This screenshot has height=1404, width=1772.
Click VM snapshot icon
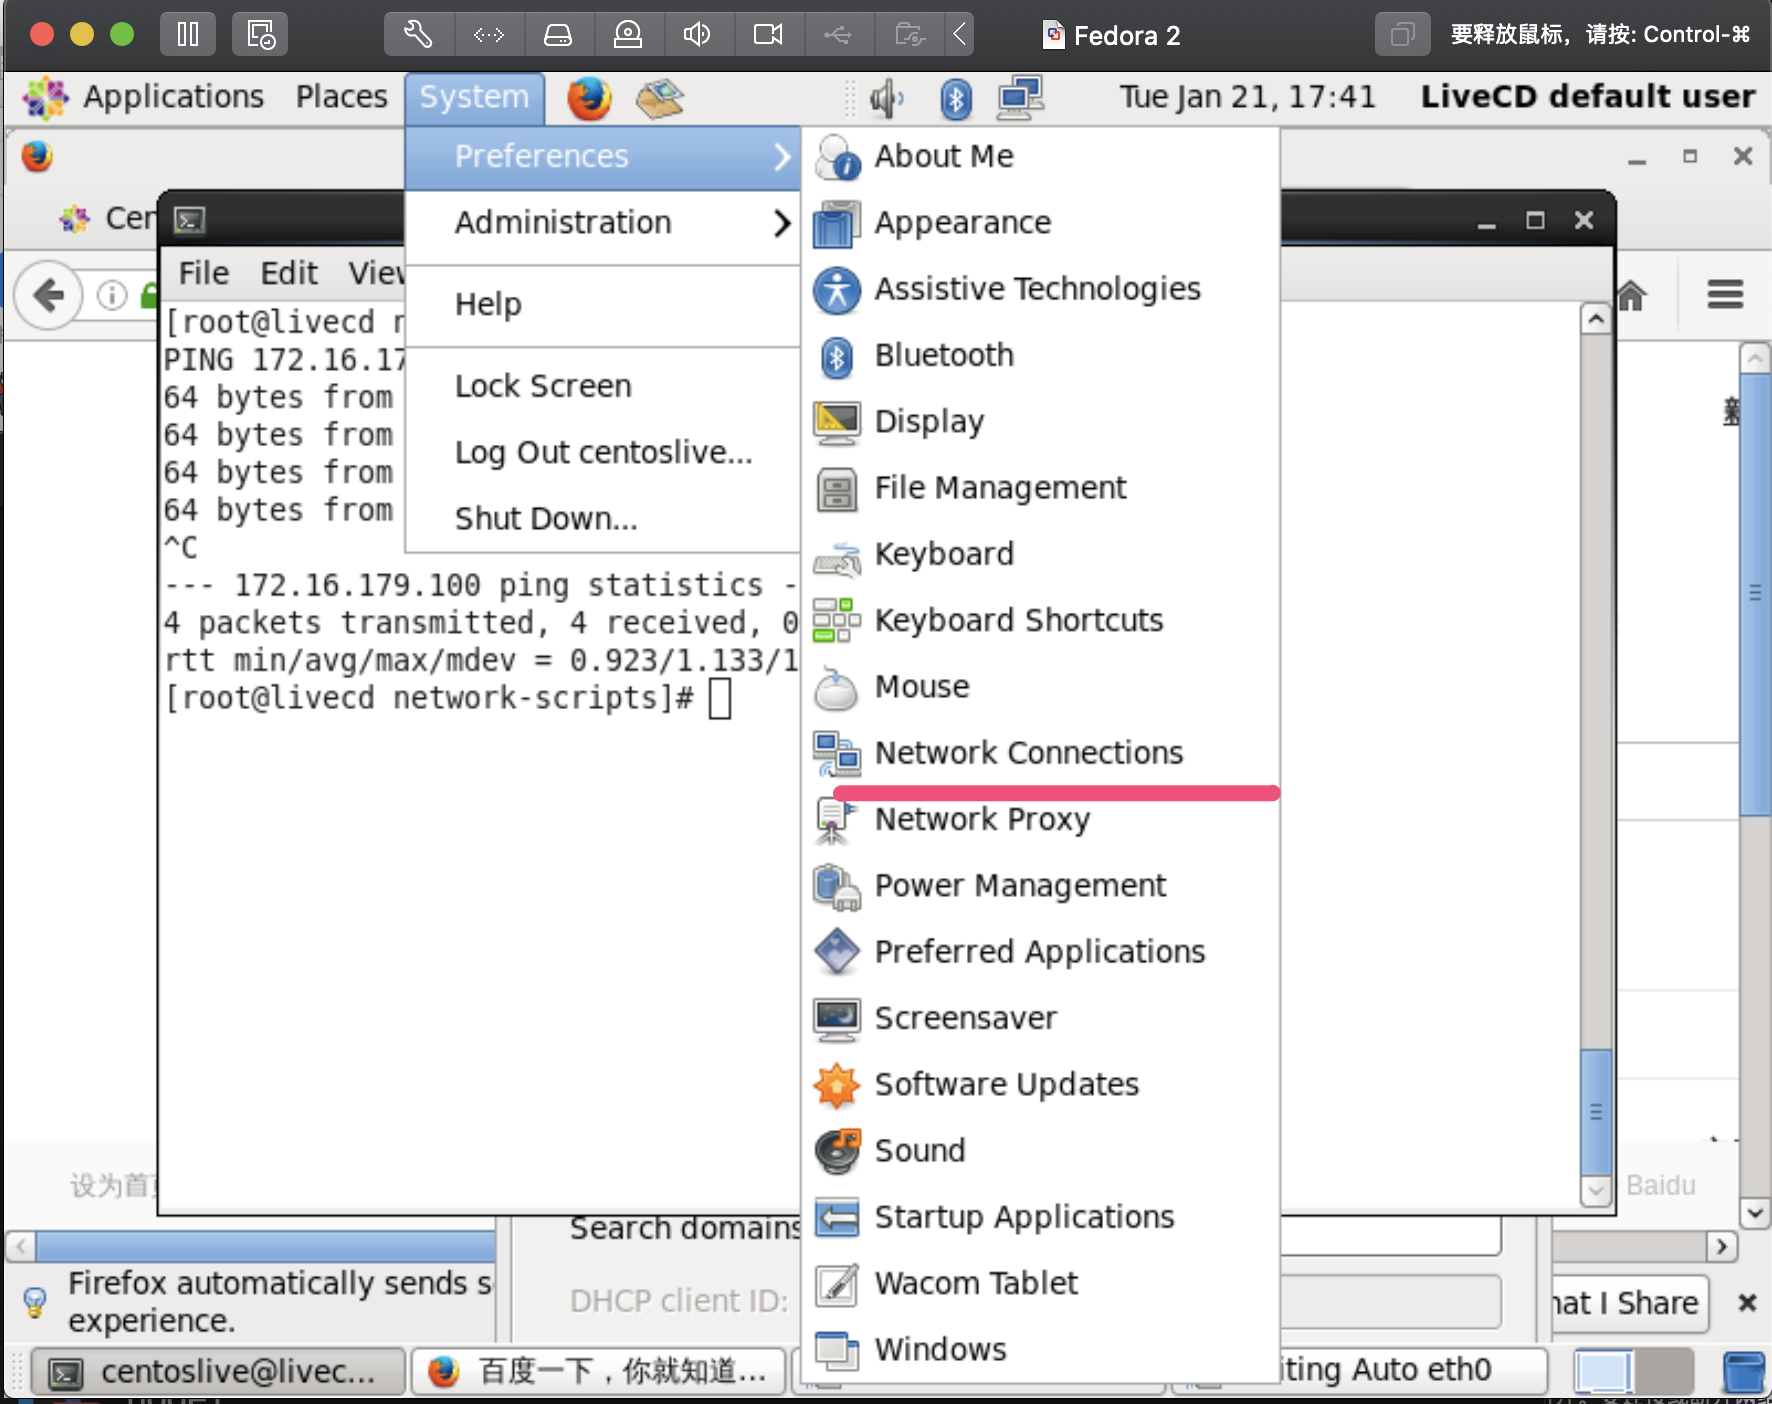coord(260,35)
